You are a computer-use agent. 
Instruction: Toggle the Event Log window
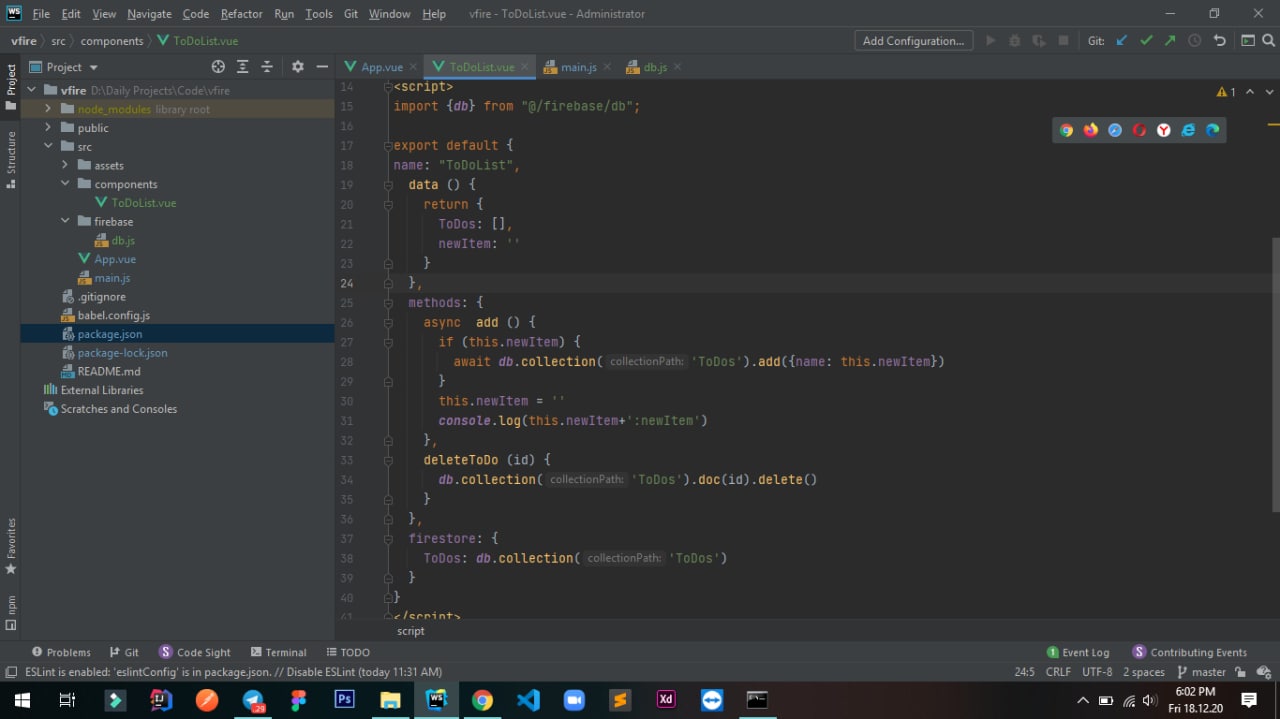point(1078,652)
